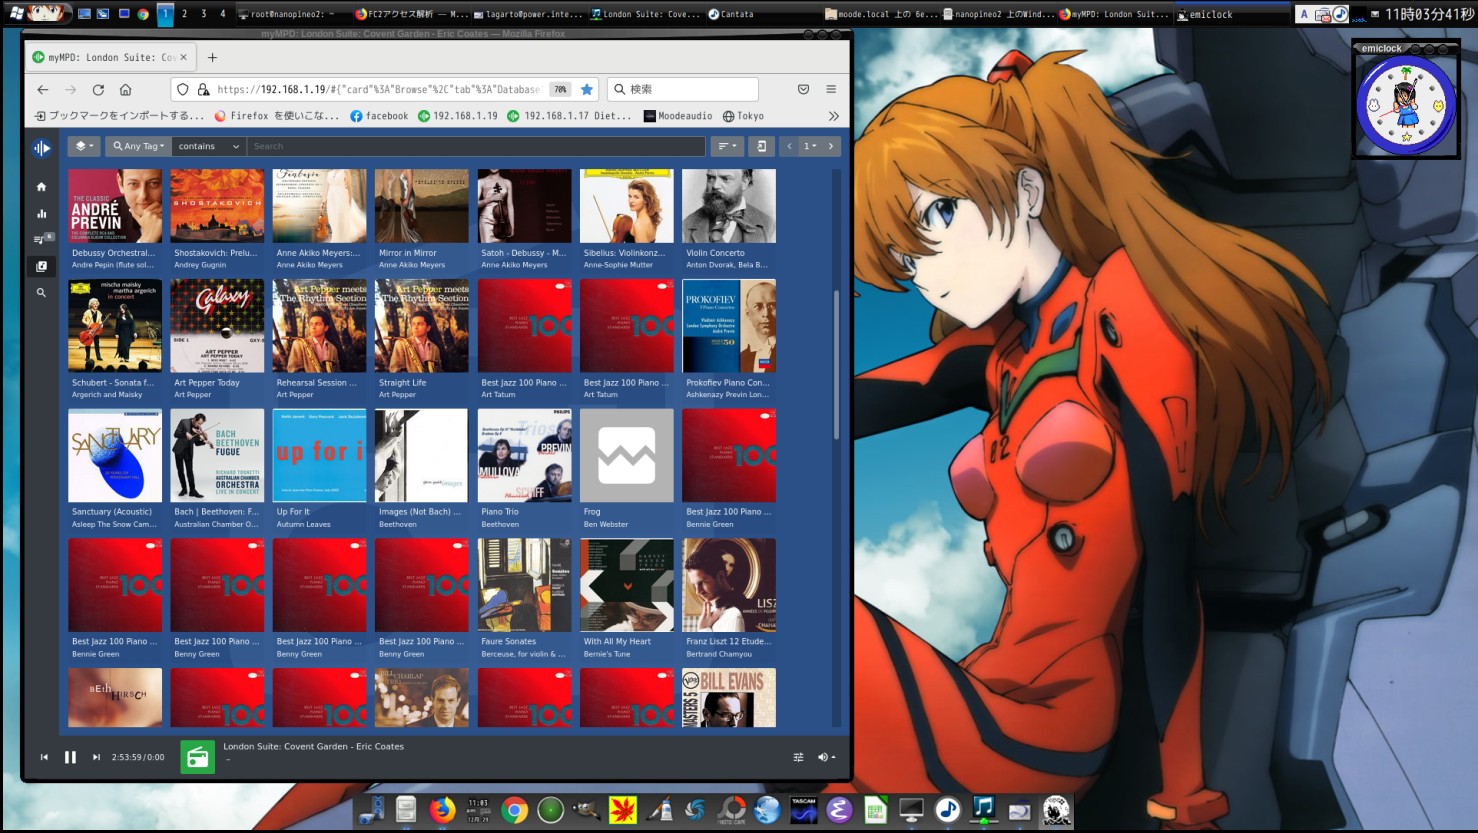Open the browse view layers dropdown
Viewport: 1478px width, 833px height.
coord(84,146)
